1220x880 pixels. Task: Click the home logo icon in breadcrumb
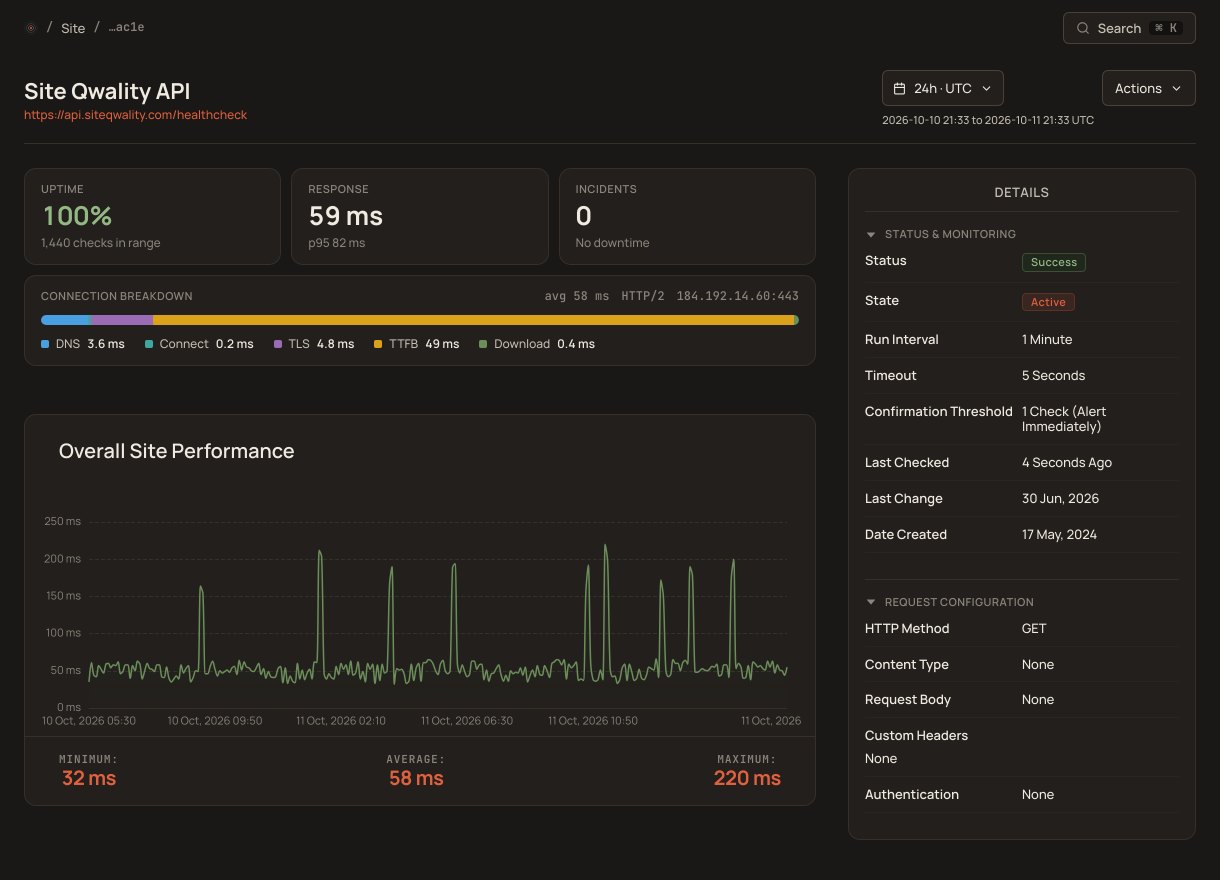[x=30, y=28]
